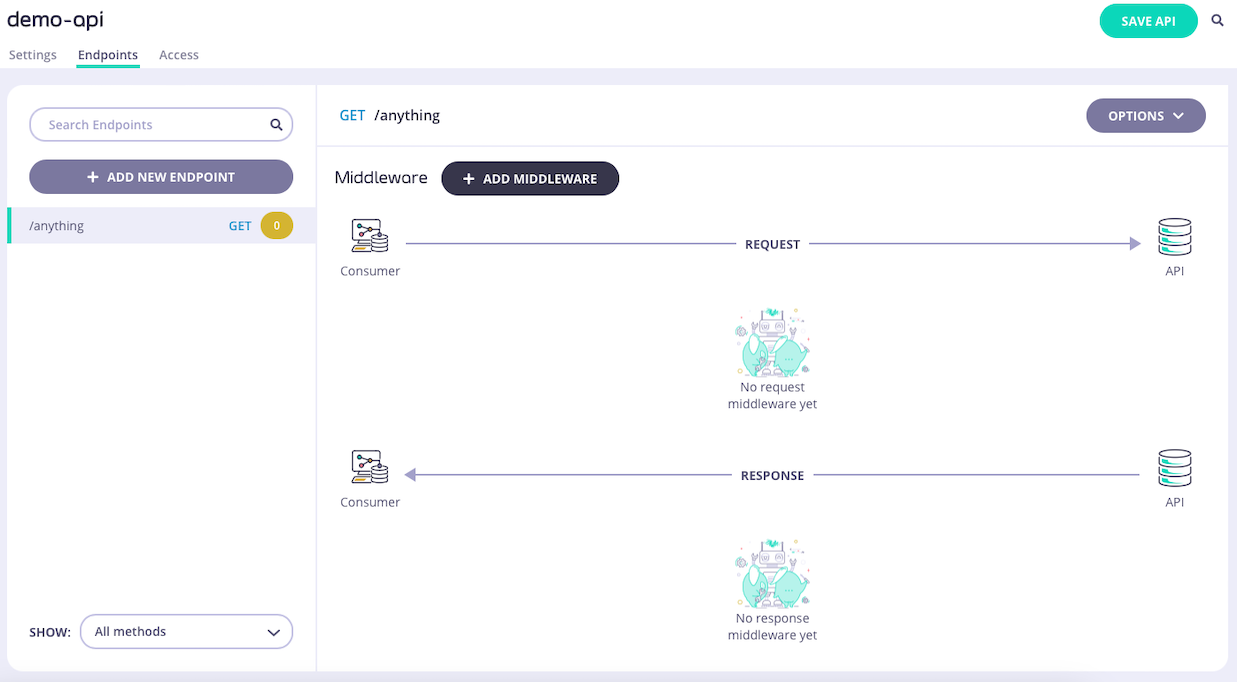Click the API database icon on the REQUEST row
Viewport: 1237px width, 682px height.
1175,237
